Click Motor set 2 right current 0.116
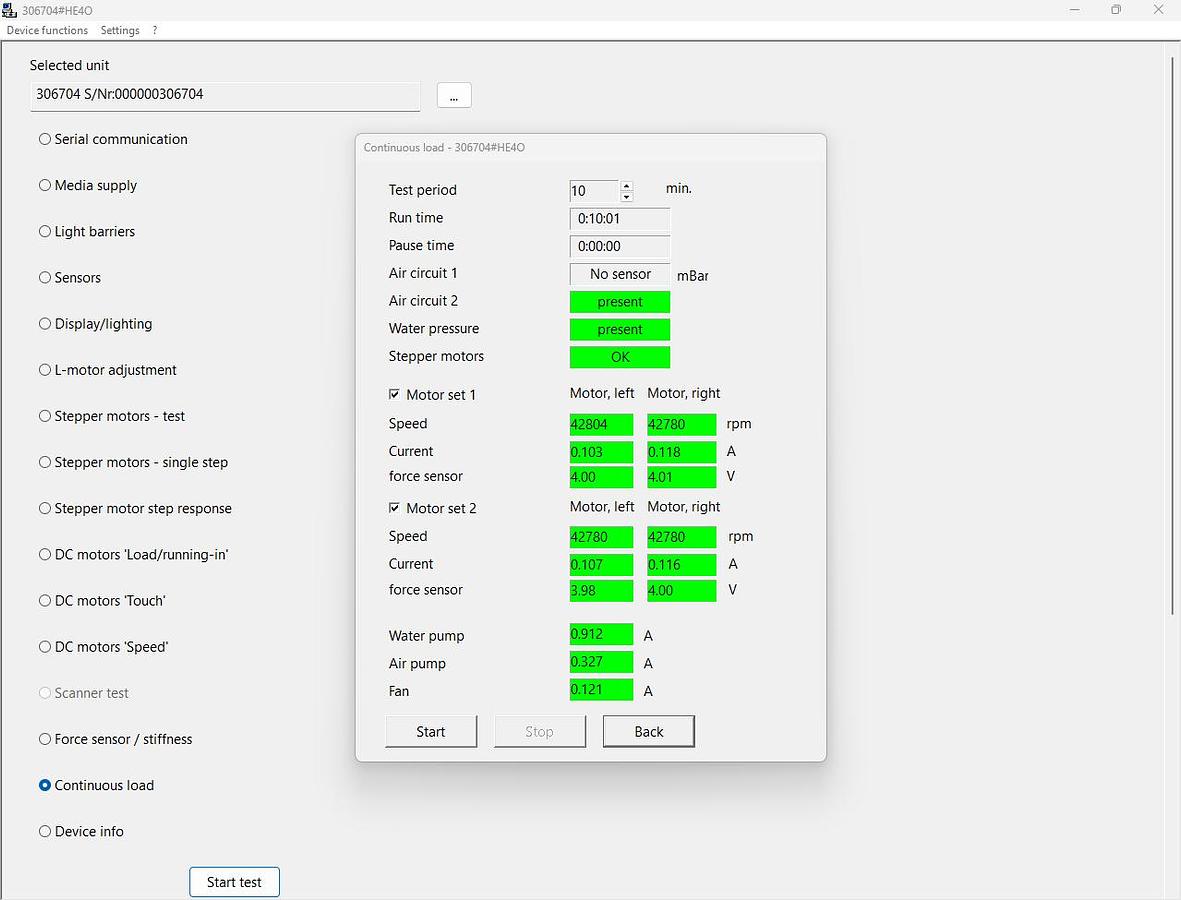 coord(682,565)
